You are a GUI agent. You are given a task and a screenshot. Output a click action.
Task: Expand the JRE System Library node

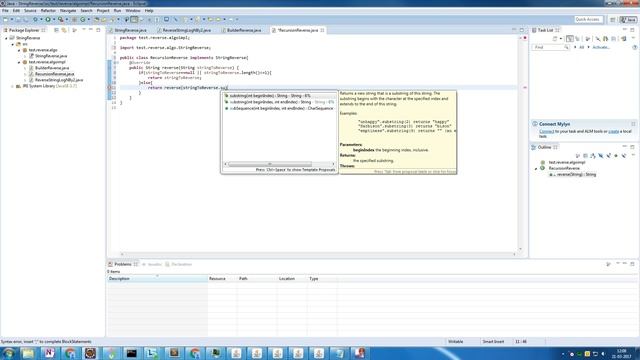pos(13,86)
